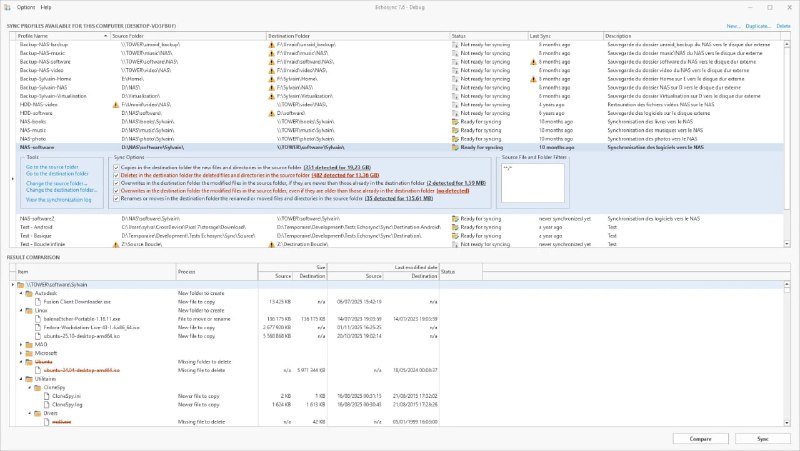Click Not ready status icon of Backup-Sylvain-NAS
The image size is (800, 451).
(455, 88)
